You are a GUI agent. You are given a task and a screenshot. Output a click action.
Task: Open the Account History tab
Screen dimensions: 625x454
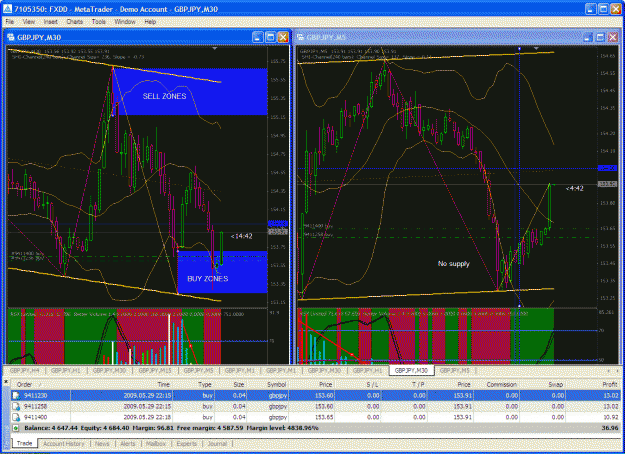tap(63, 444)
